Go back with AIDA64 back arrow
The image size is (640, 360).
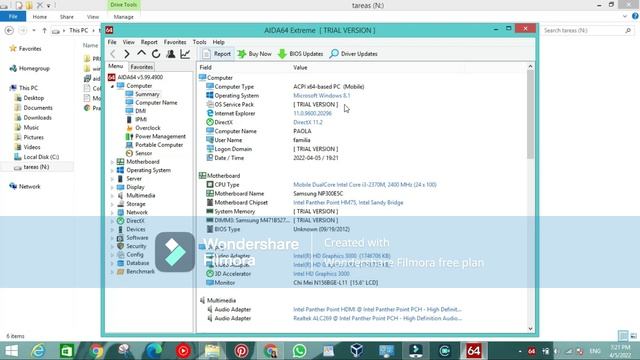click(x=113, y=54)
